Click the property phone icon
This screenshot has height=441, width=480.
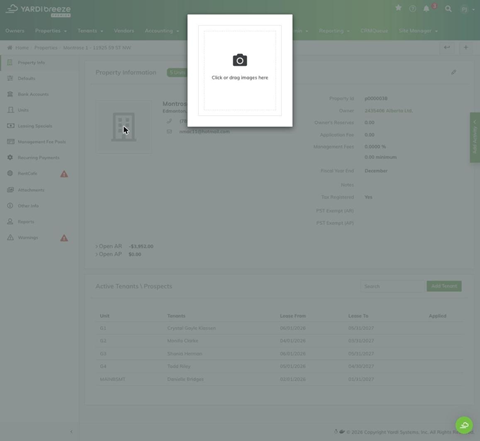click(x=169, y=121)
